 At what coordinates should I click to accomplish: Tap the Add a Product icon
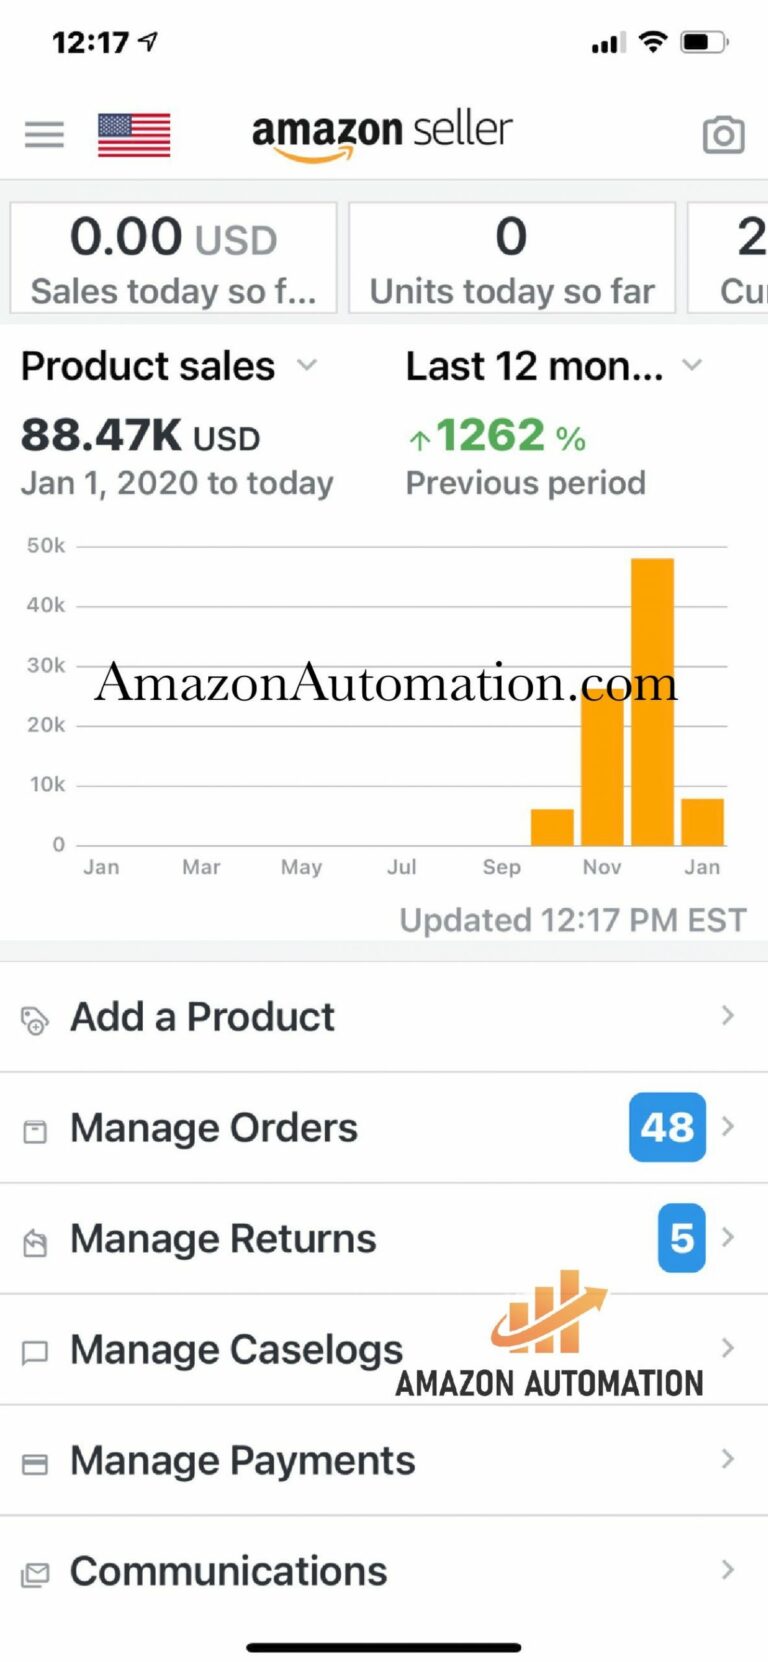click(x=35, y=1019)
